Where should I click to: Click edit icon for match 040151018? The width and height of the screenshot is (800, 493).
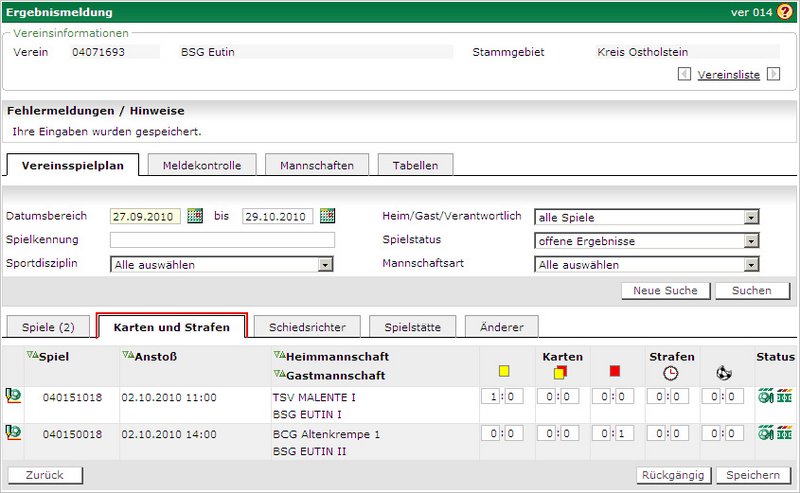14,397
